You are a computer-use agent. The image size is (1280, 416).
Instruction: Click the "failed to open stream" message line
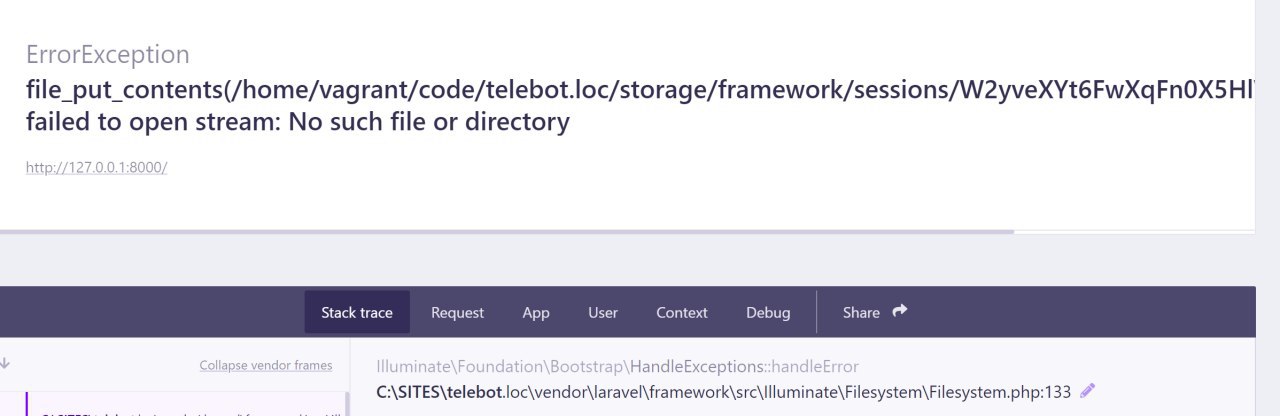tap(297, 122)
